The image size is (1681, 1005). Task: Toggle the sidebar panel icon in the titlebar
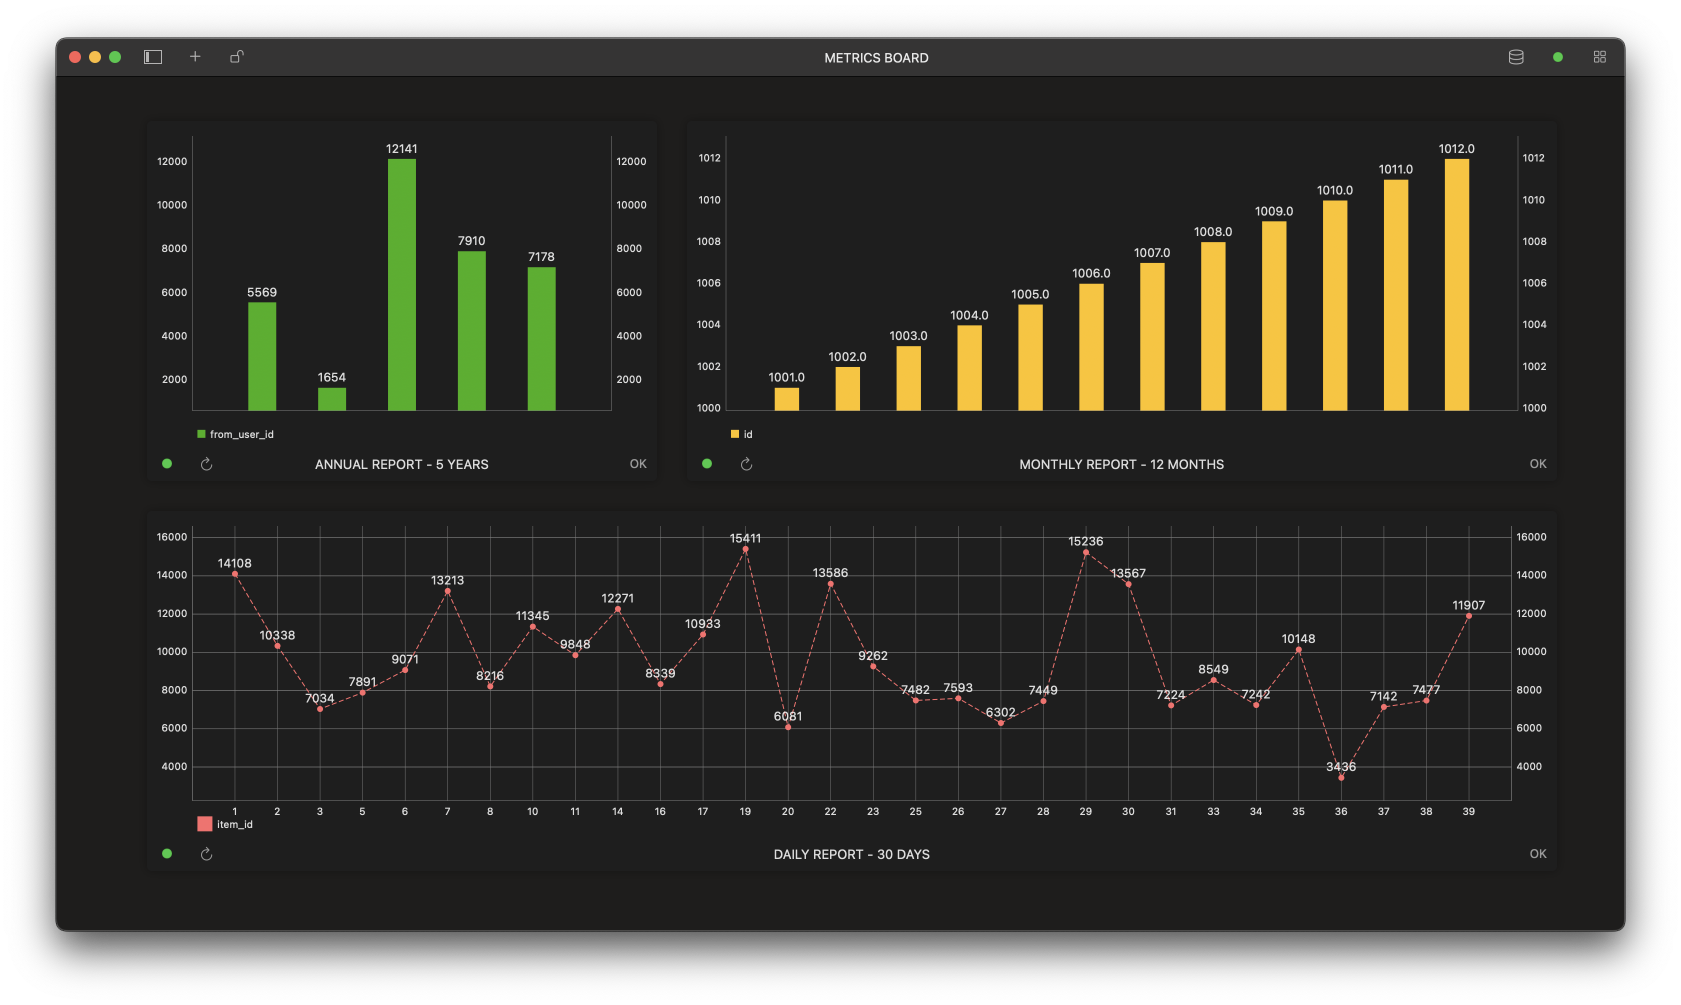[153, 57]
